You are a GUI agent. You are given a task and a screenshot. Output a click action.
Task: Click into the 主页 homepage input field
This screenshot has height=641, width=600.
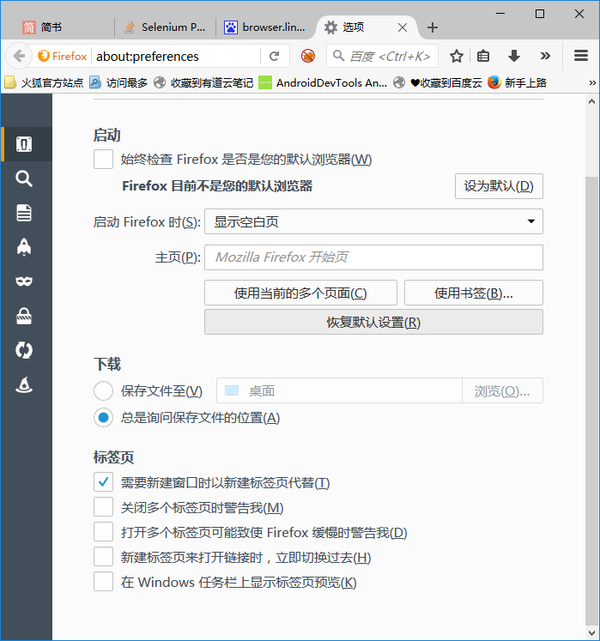(x=373, y=257)
